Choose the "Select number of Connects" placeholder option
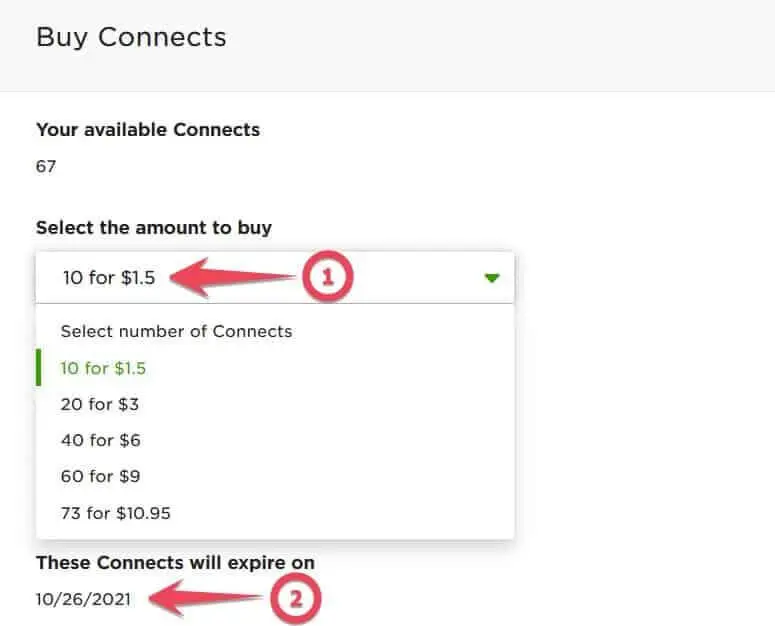The width and height of the screenshot is (775, 626). click(x=176, y=331)
